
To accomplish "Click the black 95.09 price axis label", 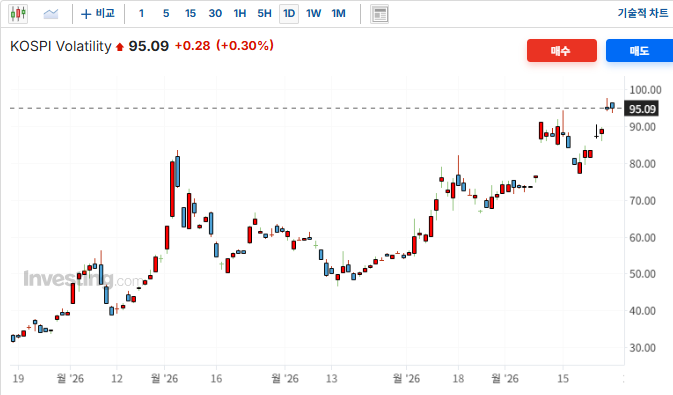I will pos(642,109).
